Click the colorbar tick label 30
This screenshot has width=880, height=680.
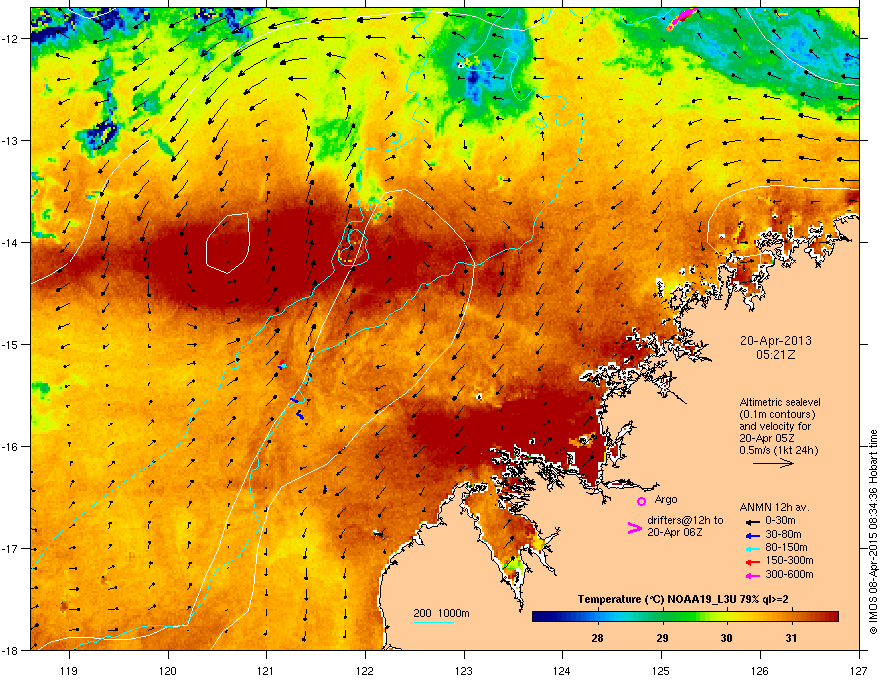[x=726, y=638]
